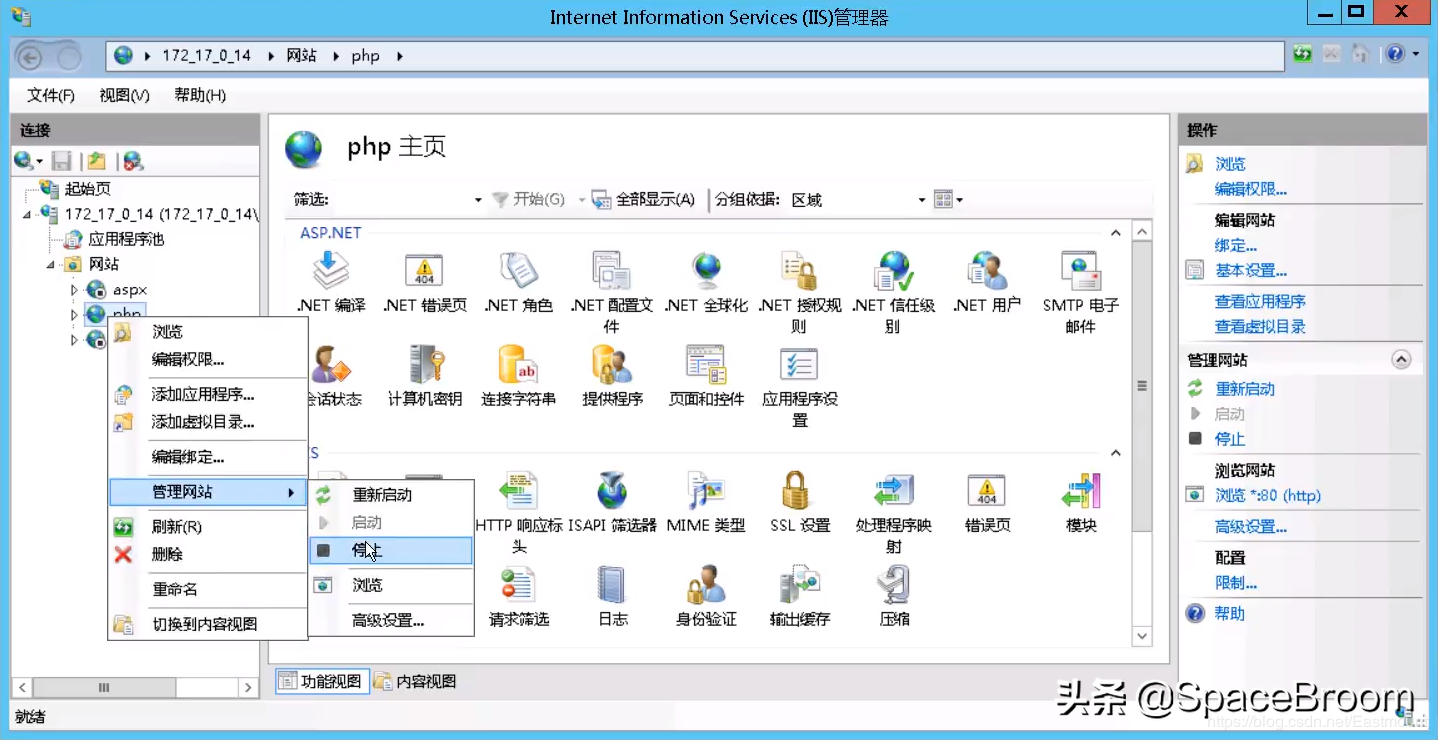Click the navigation back arrow button
This screenshot has width=1438, height=740.
tap(29, 57)
